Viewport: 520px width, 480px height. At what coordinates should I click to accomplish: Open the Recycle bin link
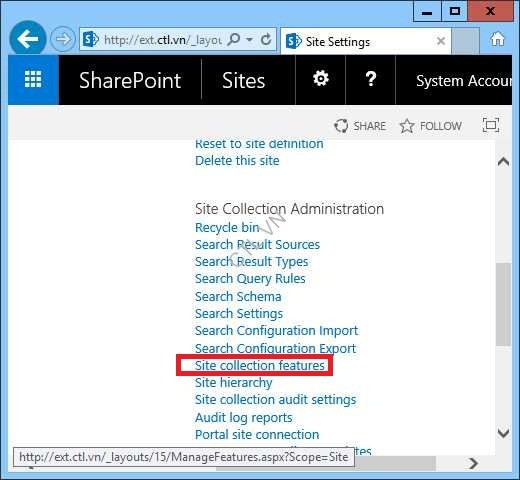[x=227, y=228]
